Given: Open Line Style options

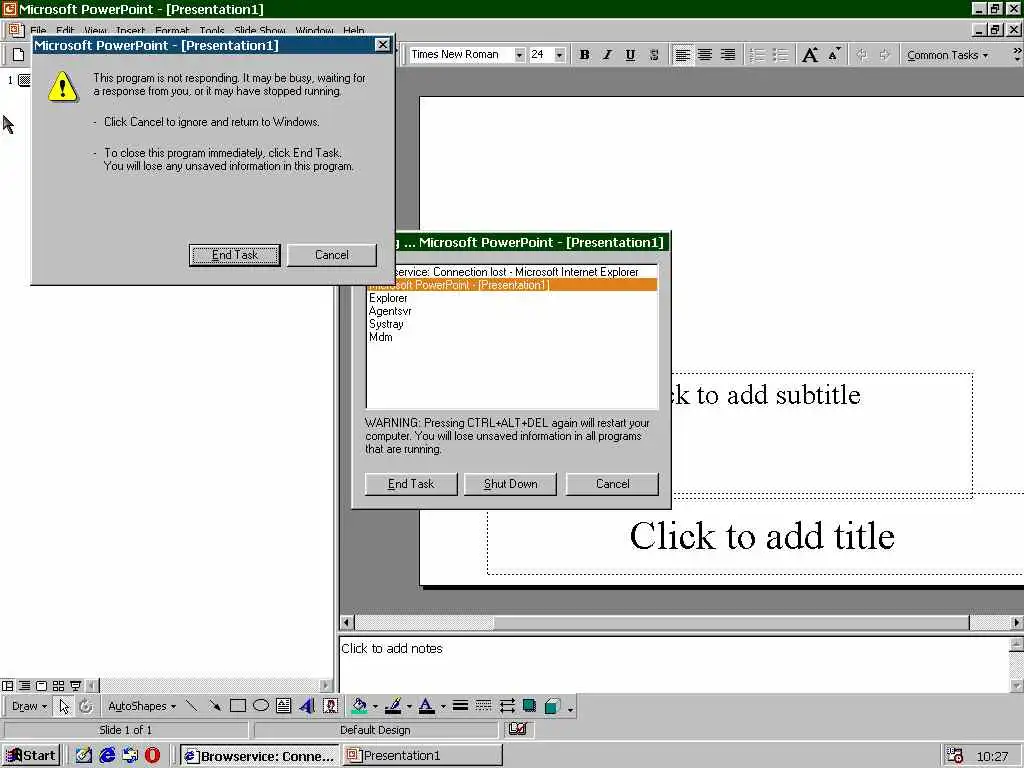Looking at the screenshot, I should (x=460, y=706).
